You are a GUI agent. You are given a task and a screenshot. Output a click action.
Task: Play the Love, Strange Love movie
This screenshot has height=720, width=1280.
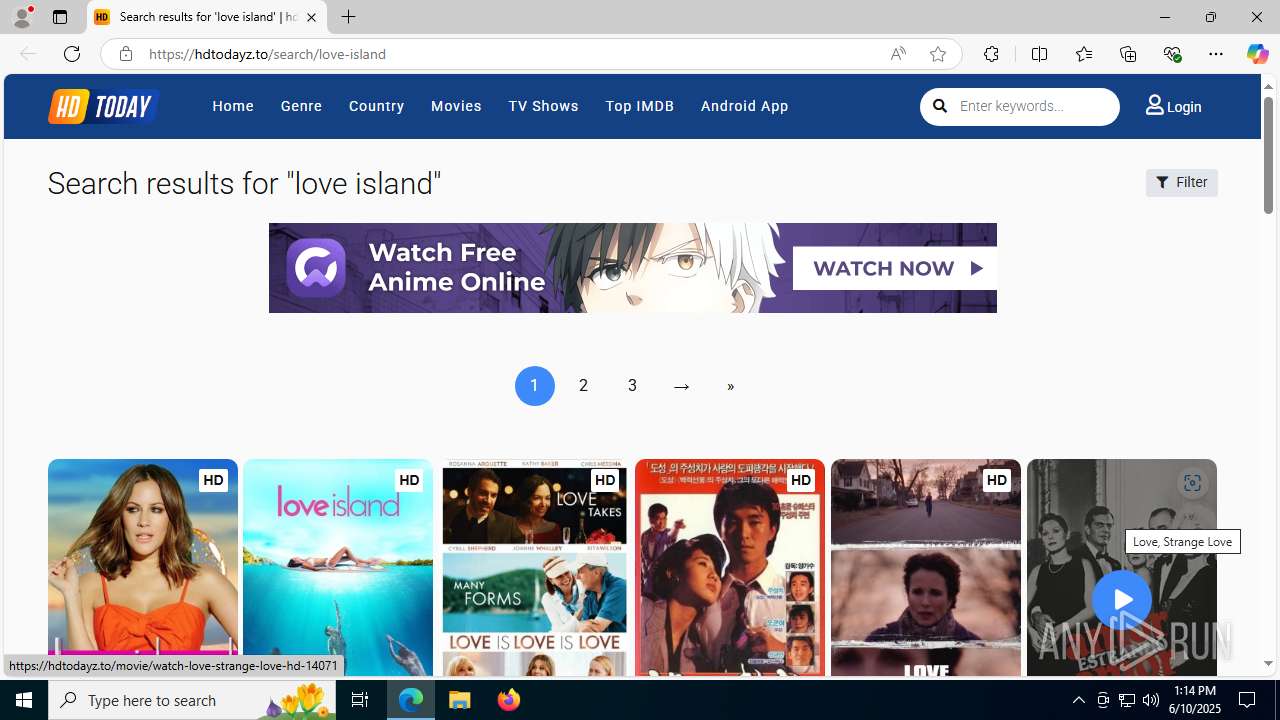coord(1121,600)
